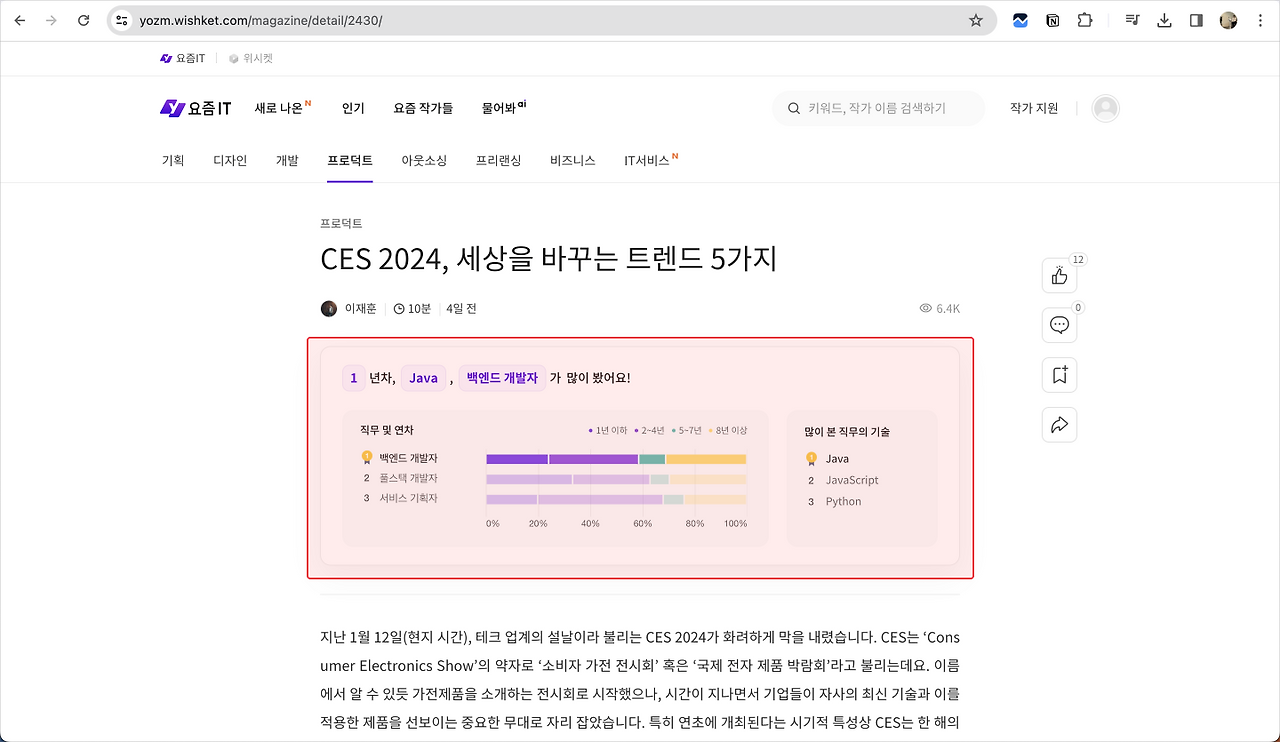Click the JavaScript skill row

(843, 480)
